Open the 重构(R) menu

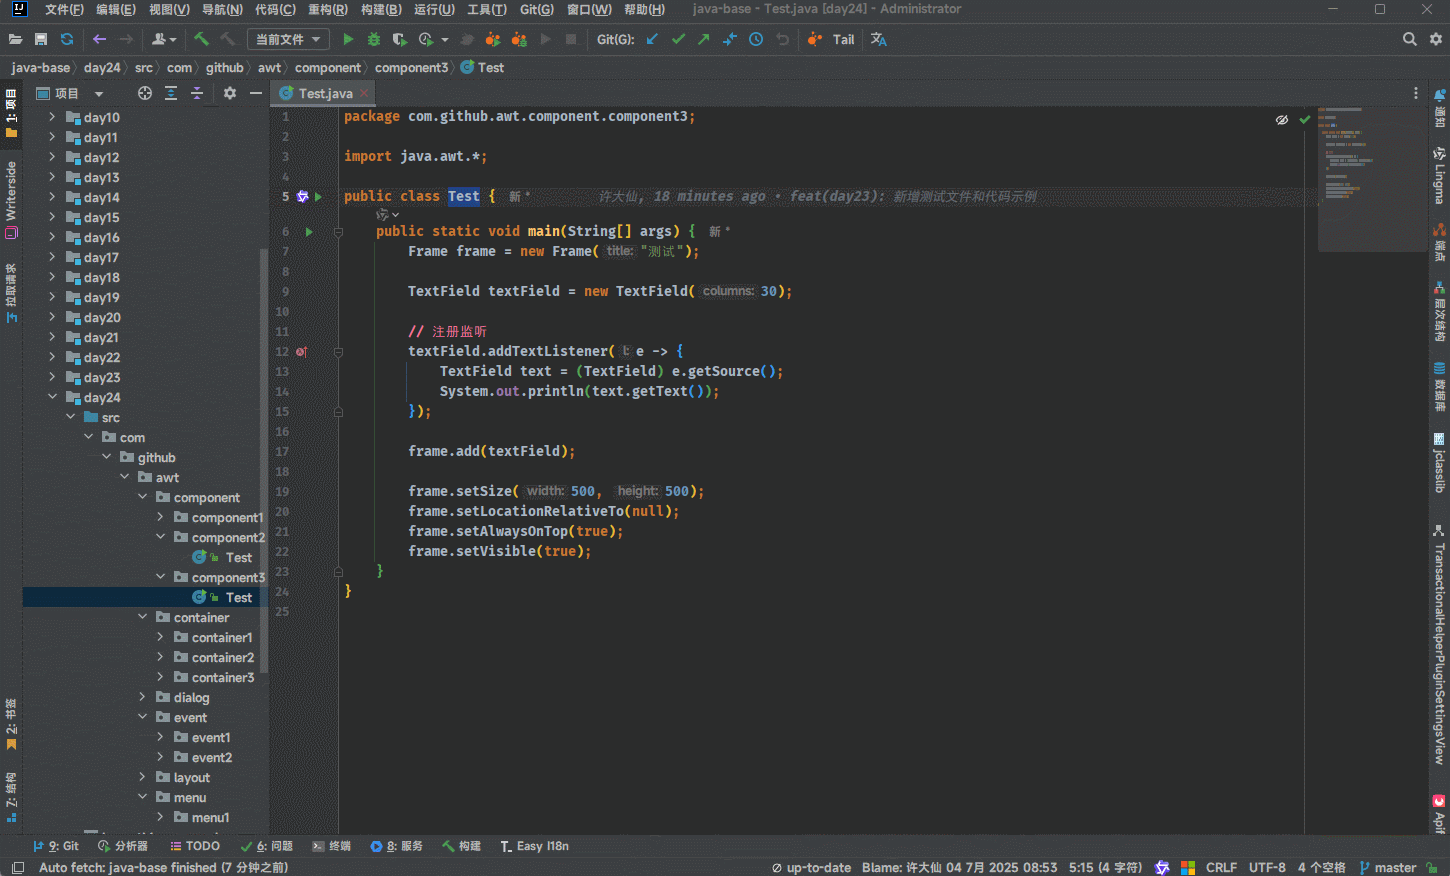point(327,9)
